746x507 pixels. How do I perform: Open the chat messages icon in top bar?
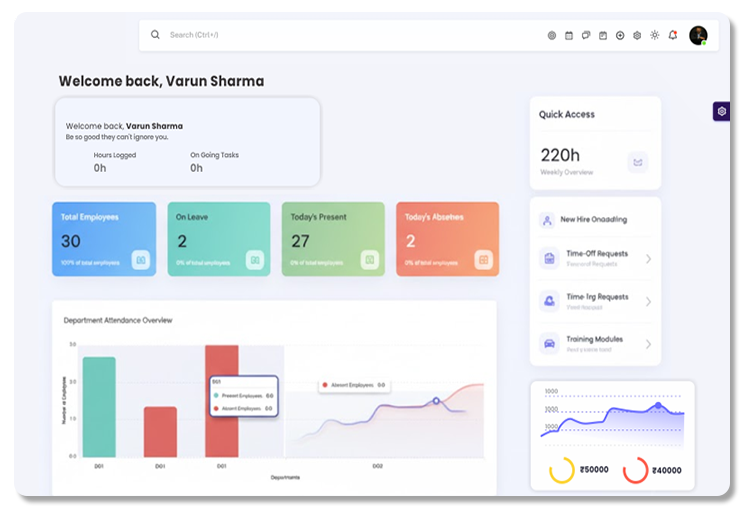(586, 35)
